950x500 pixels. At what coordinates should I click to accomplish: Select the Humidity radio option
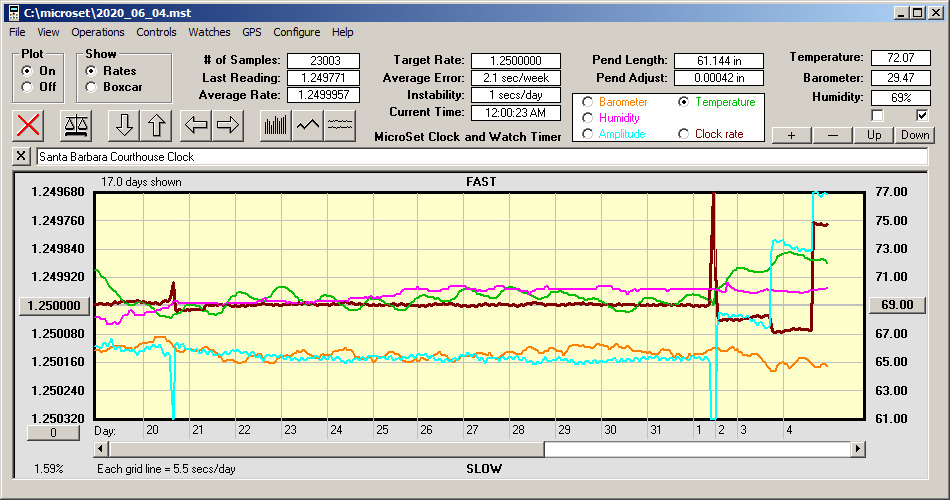point(587,118)
